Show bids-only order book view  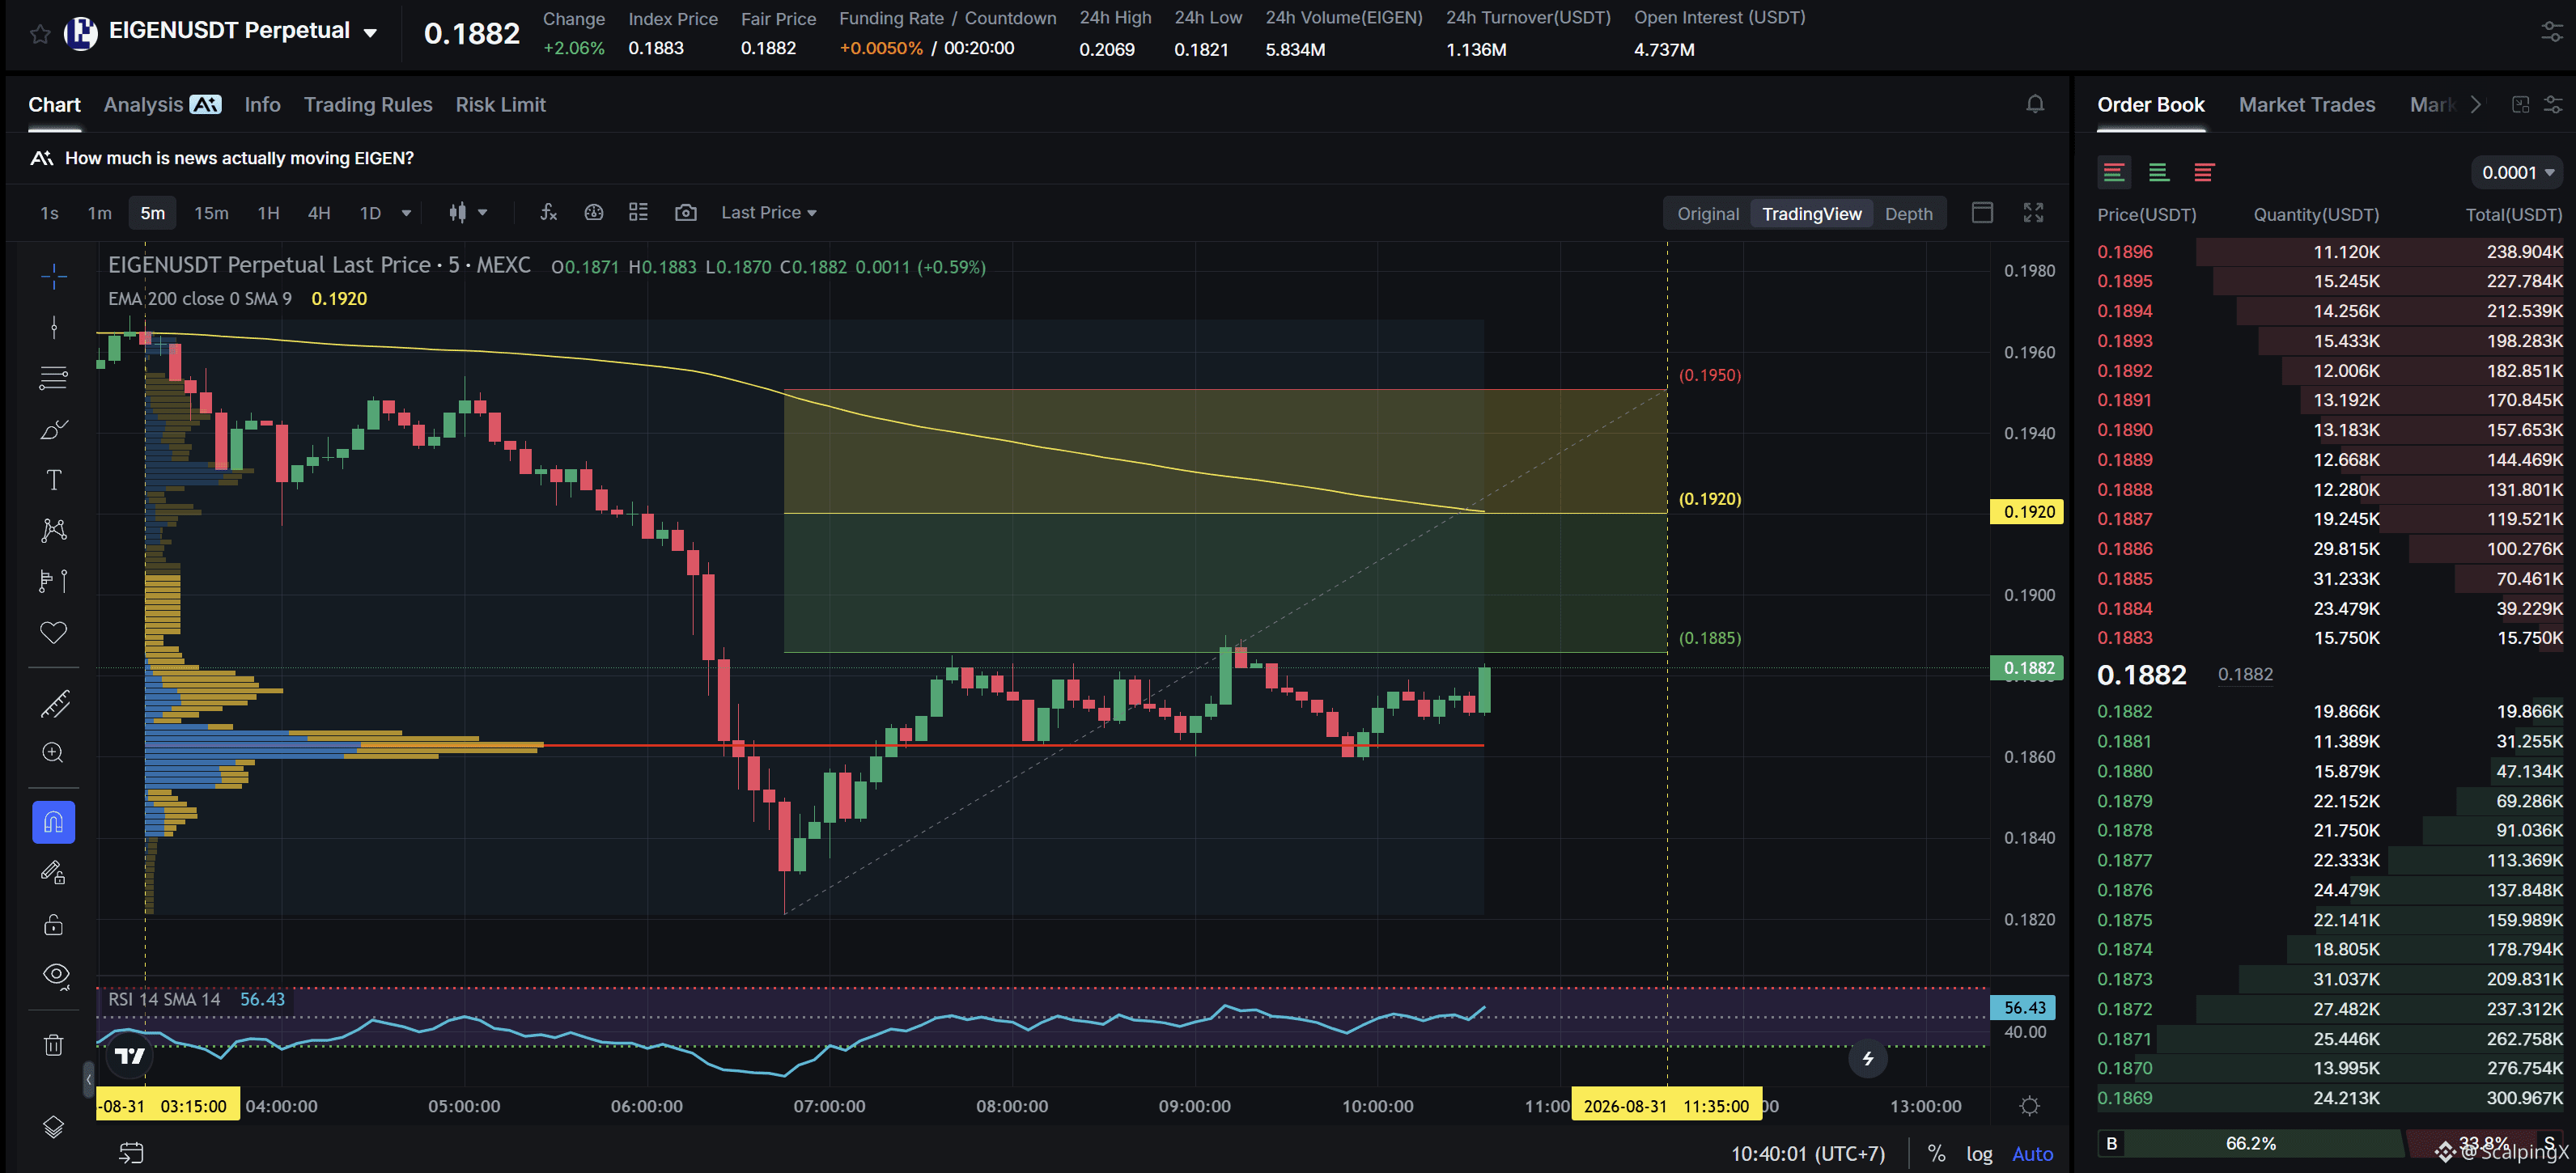[2158, 172]
